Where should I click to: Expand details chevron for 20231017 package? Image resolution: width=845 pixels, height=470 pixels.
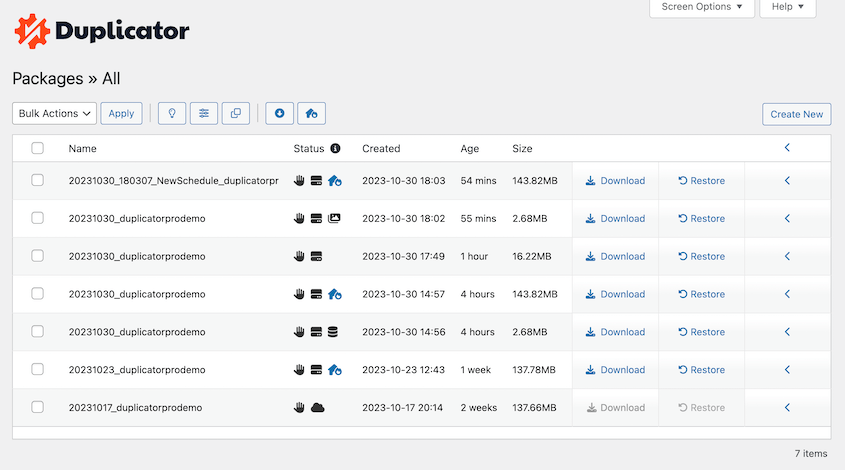(x=787, y=407)
